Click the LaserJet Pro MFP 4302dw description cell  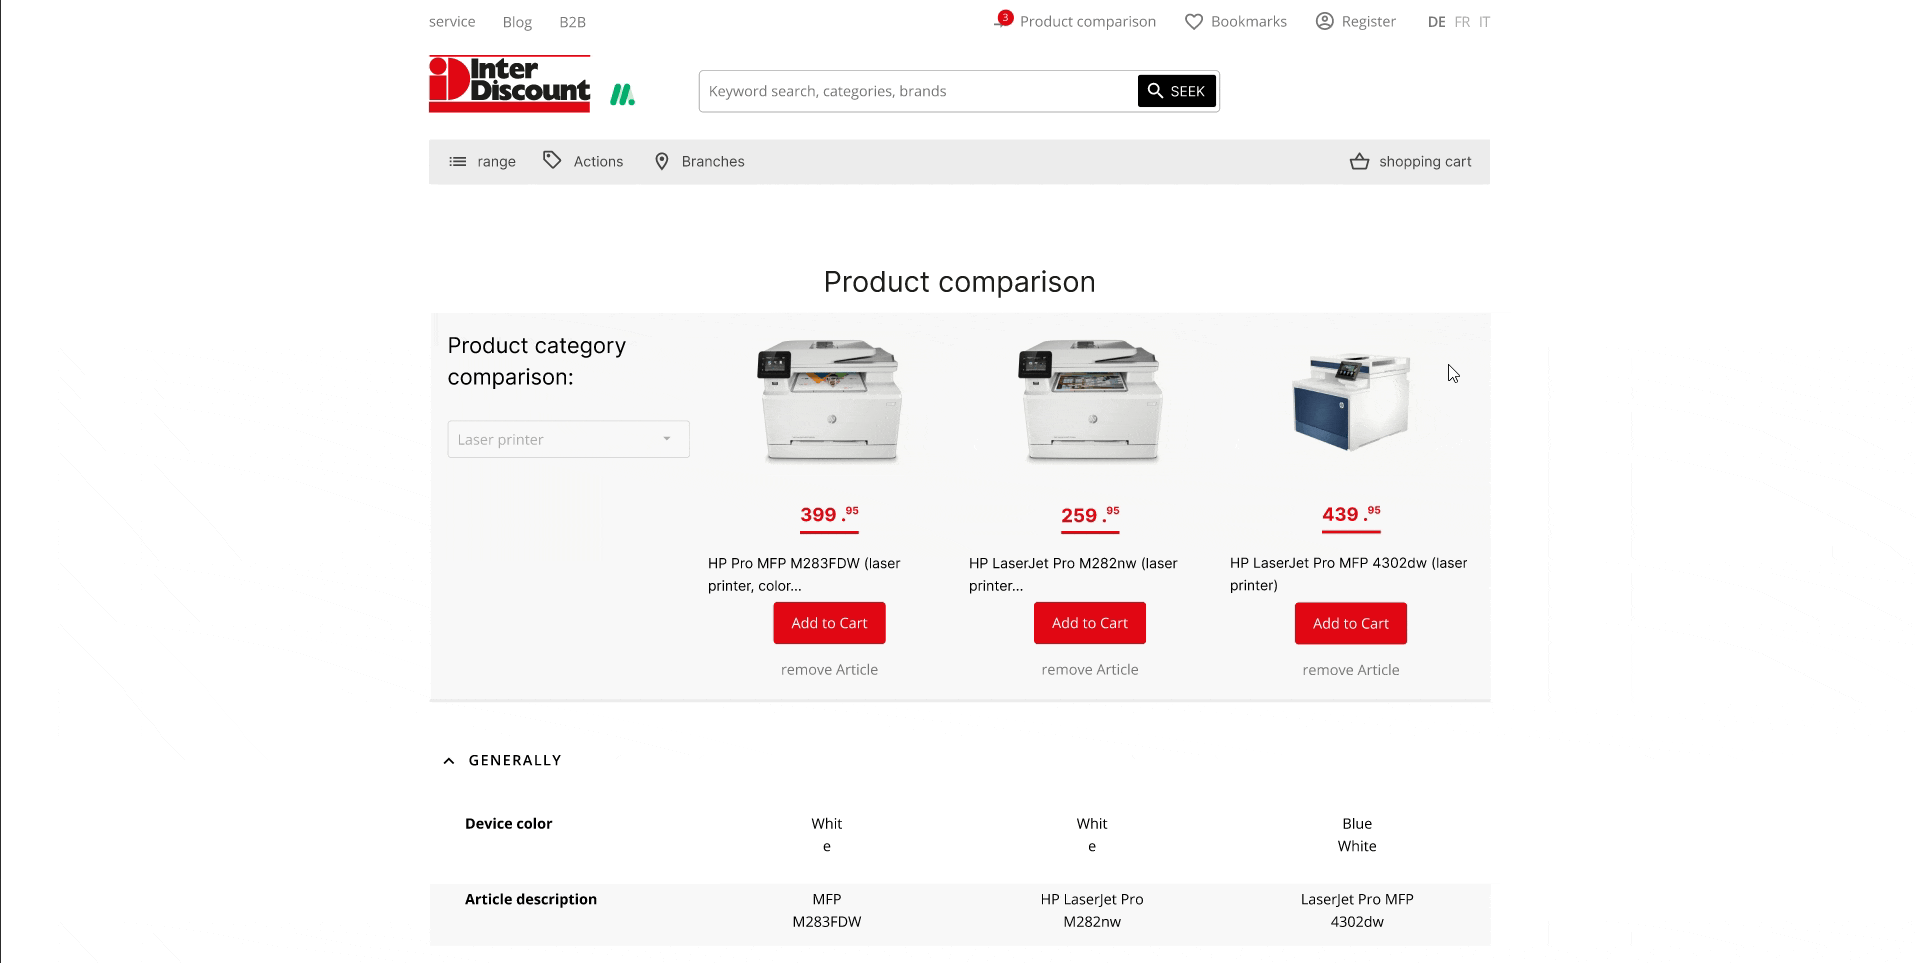pos(1357,910)
